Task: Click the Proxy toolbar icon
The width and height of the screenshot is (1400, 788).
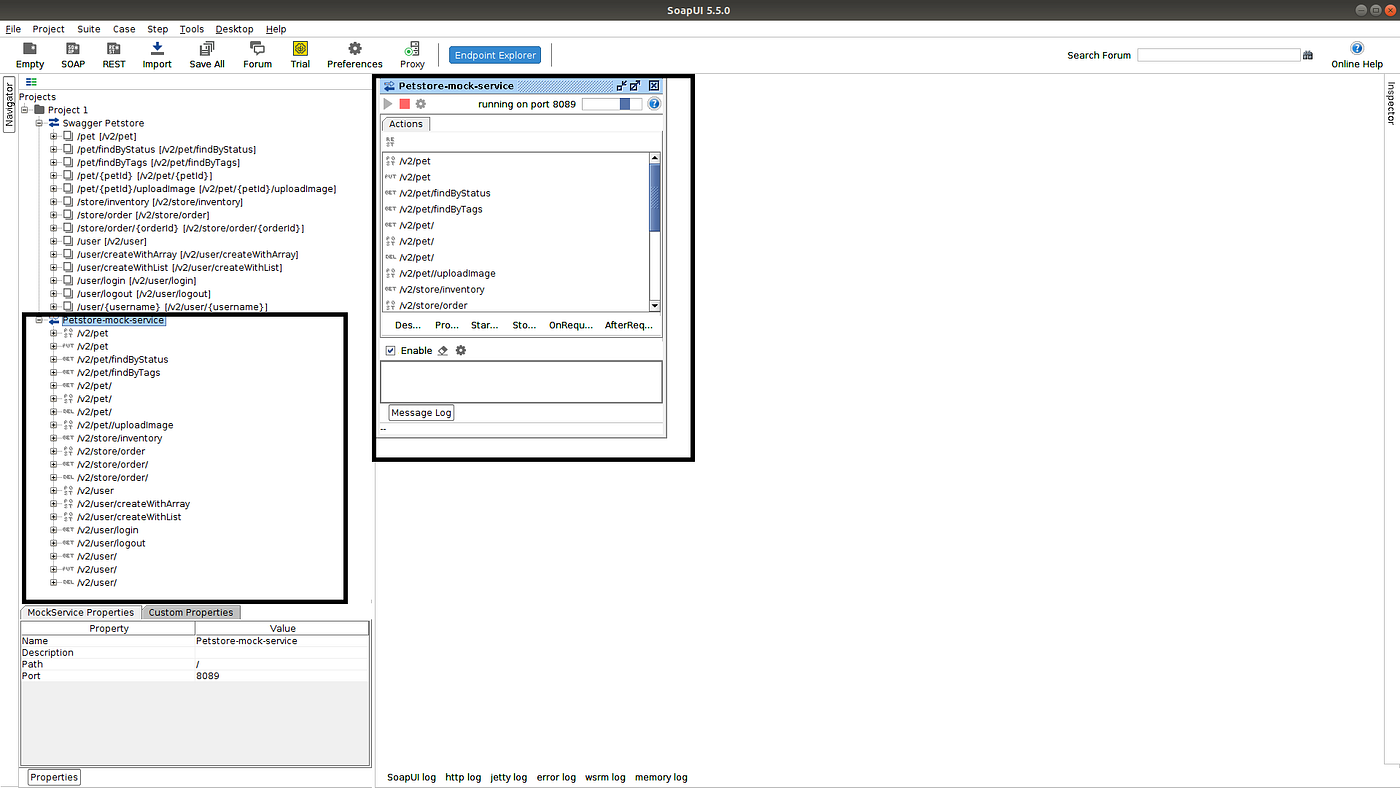Action: pos(412,48)
